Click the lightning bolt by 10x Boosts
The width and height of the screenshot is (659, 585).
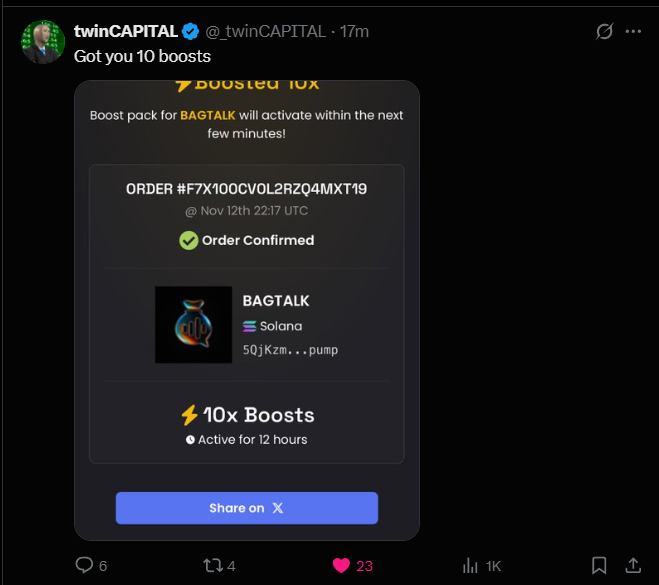point(189,415)
